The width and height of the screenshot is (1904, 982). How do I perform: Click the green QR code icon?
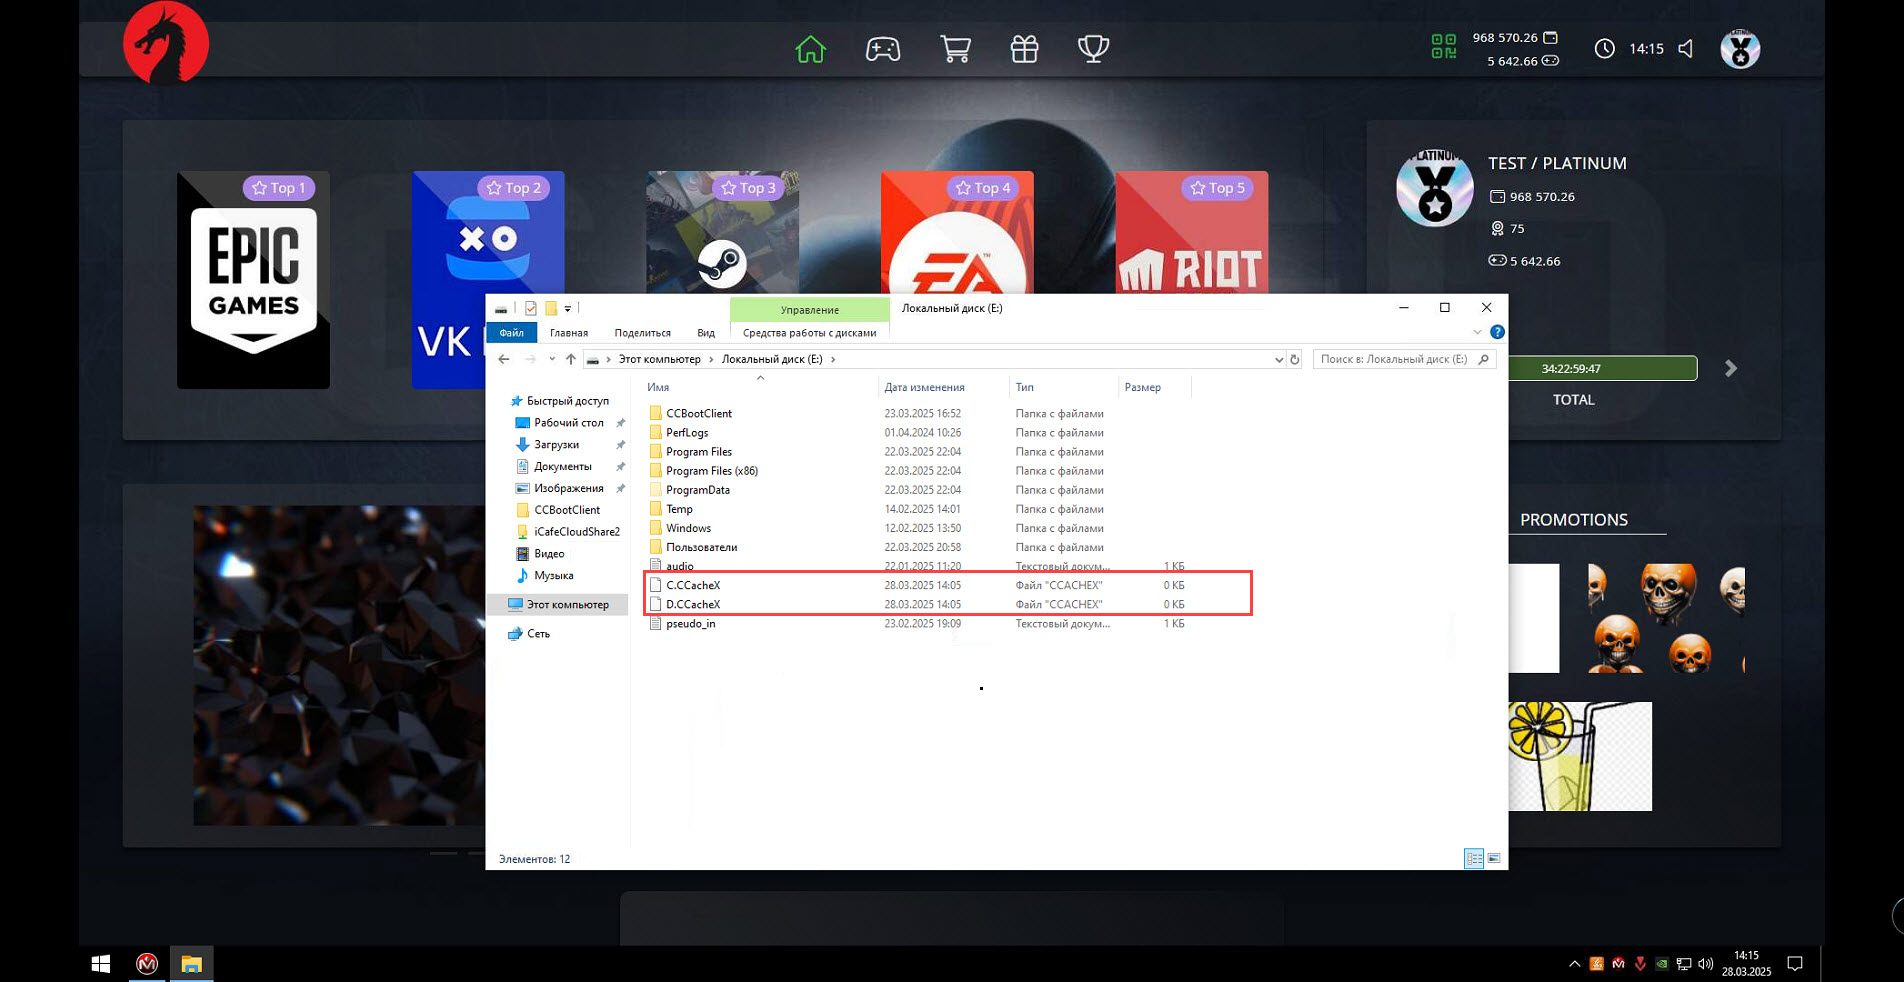(x=1443, y=47)
